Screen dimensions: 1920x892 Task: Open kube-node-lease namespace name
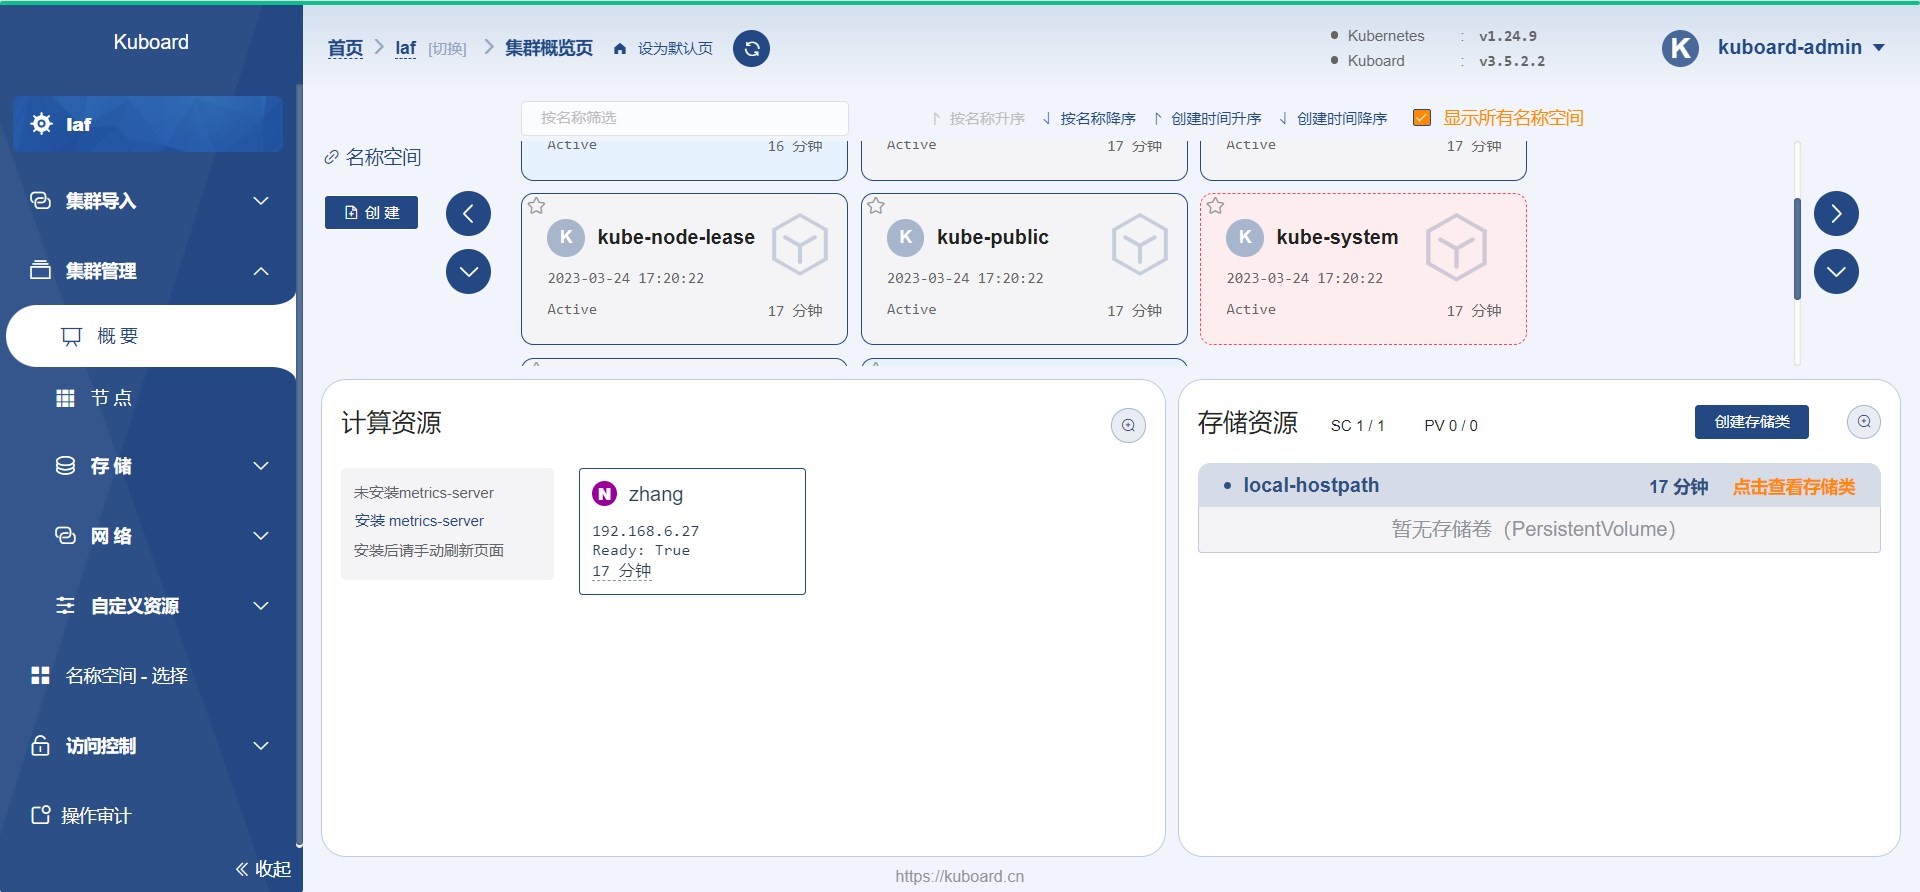tap(676, 237)
